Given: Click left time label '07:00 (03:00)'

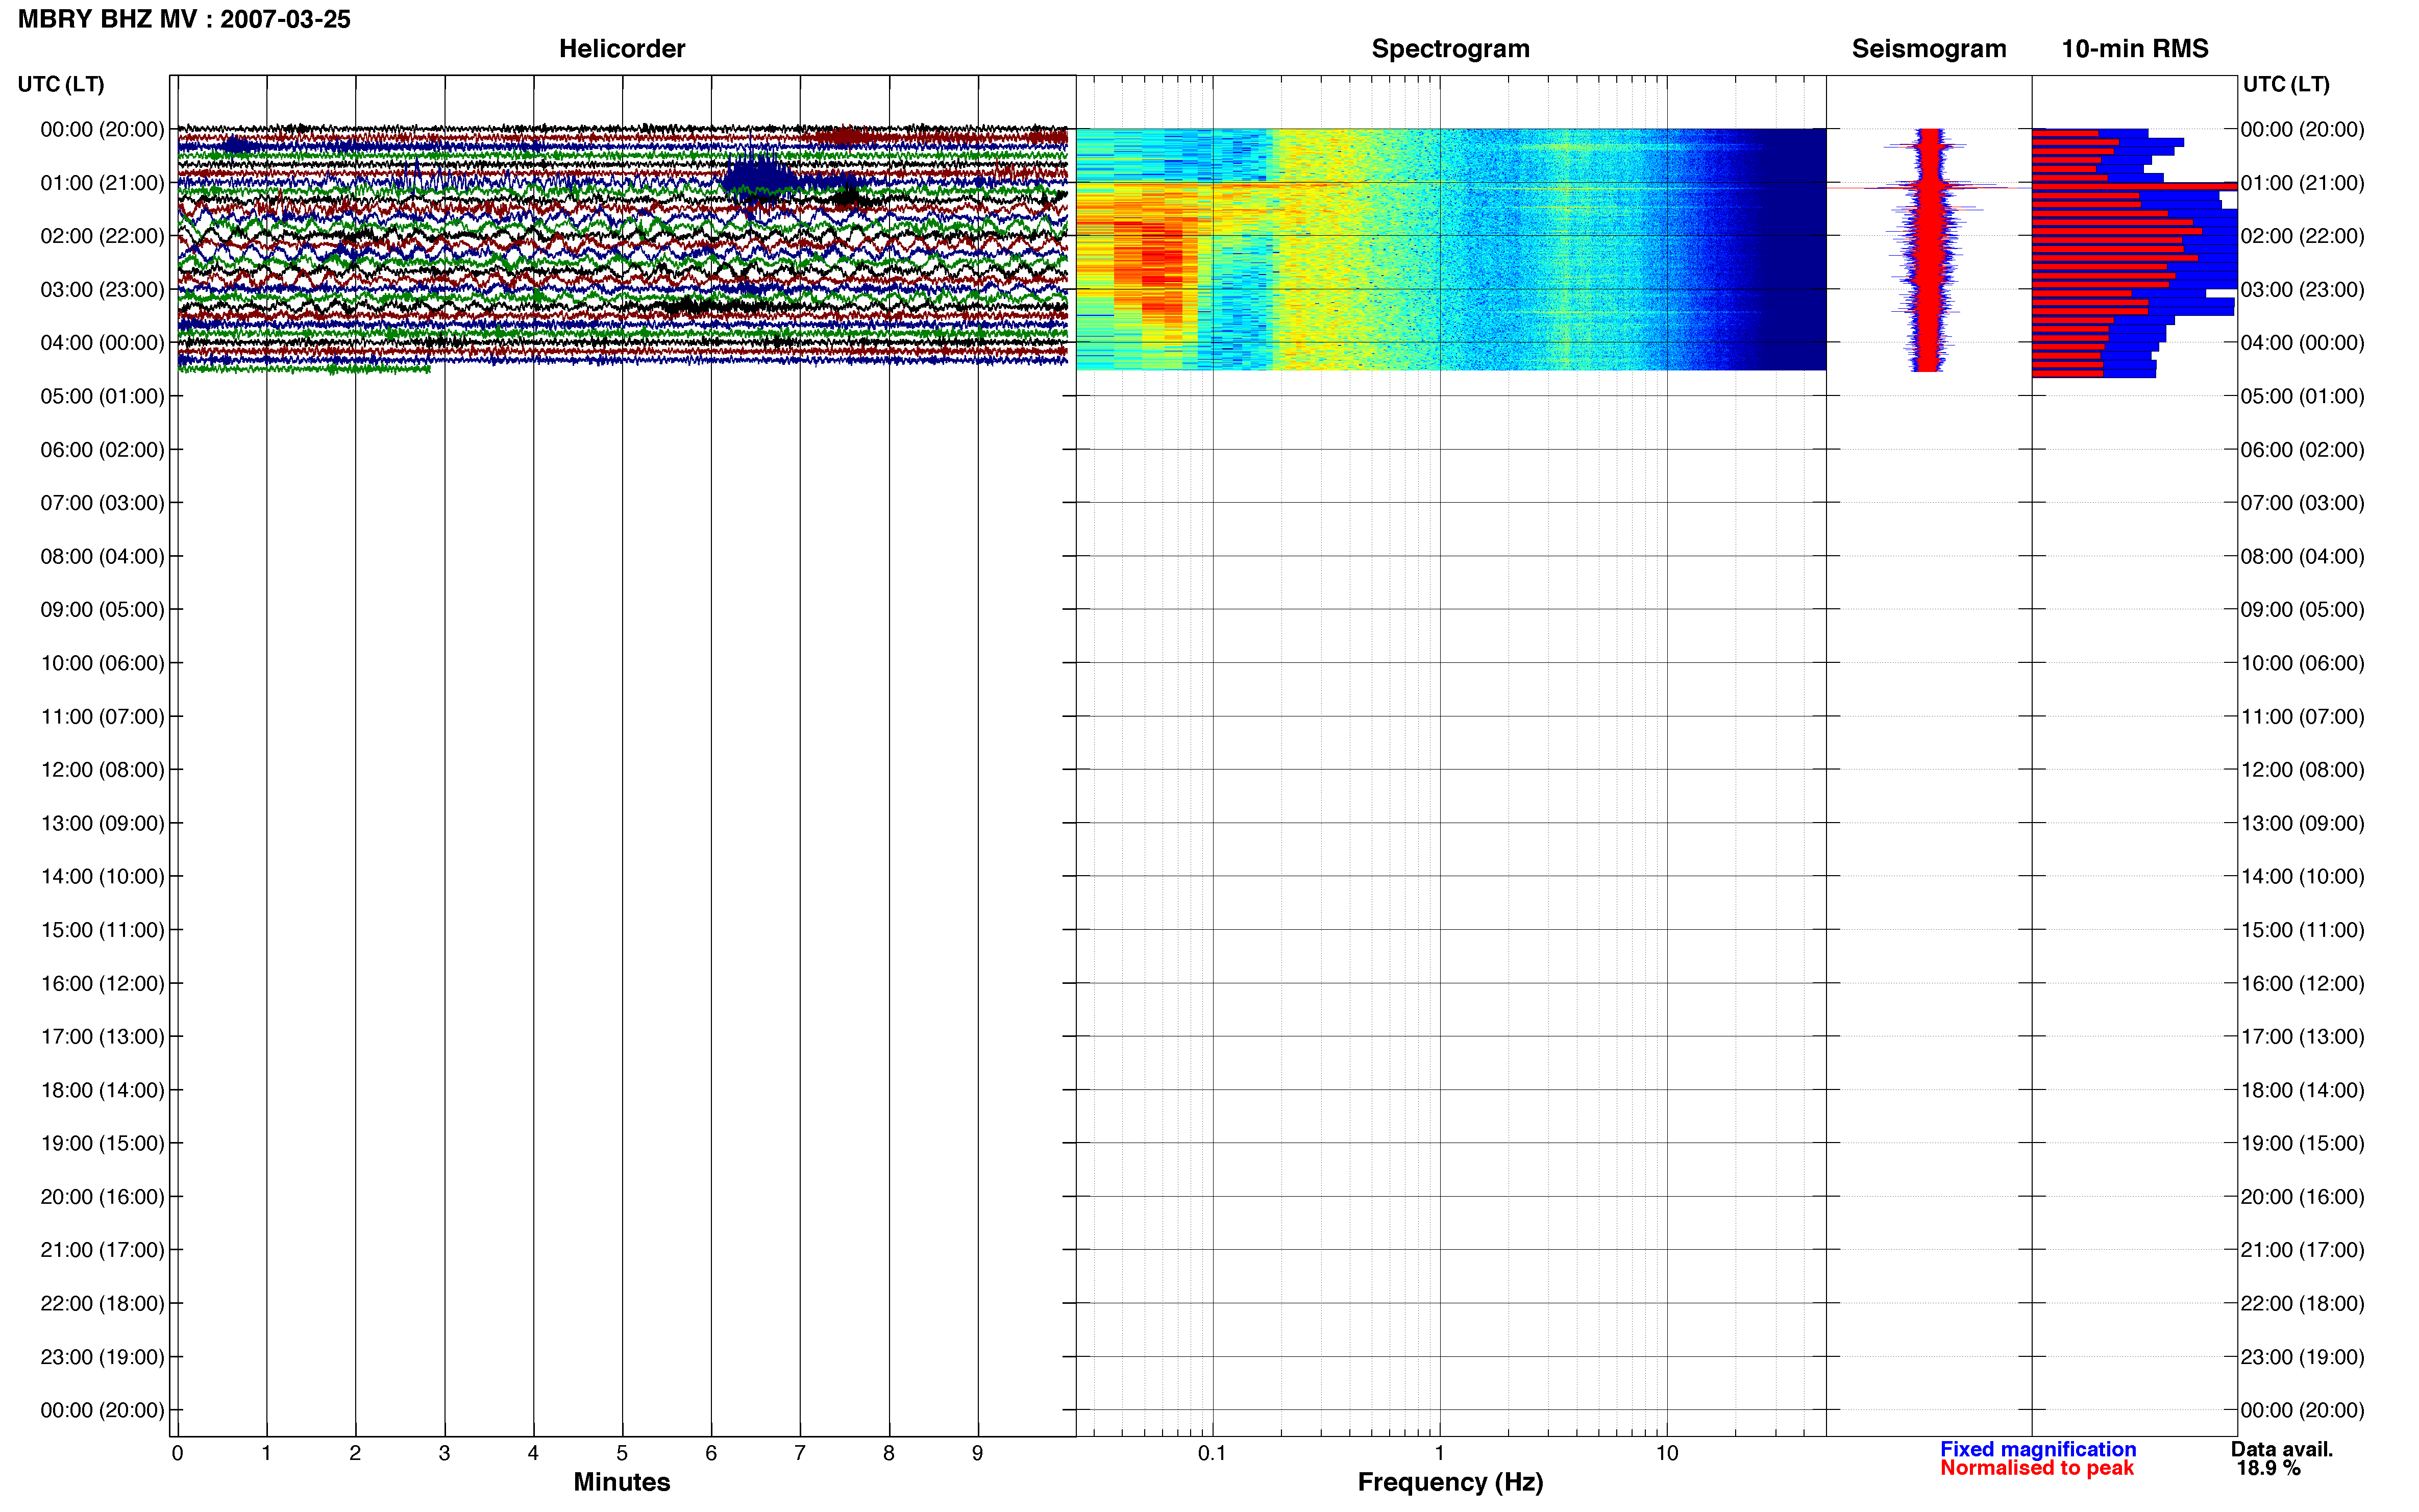Looking at the screenshot, I should [102, 503].
